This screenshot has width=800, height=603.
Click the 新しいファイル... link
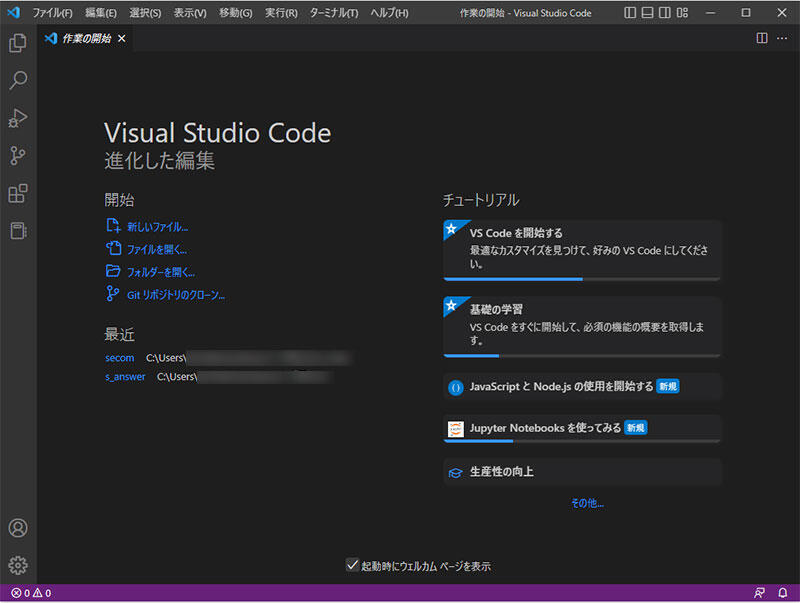tap(158, 227)
